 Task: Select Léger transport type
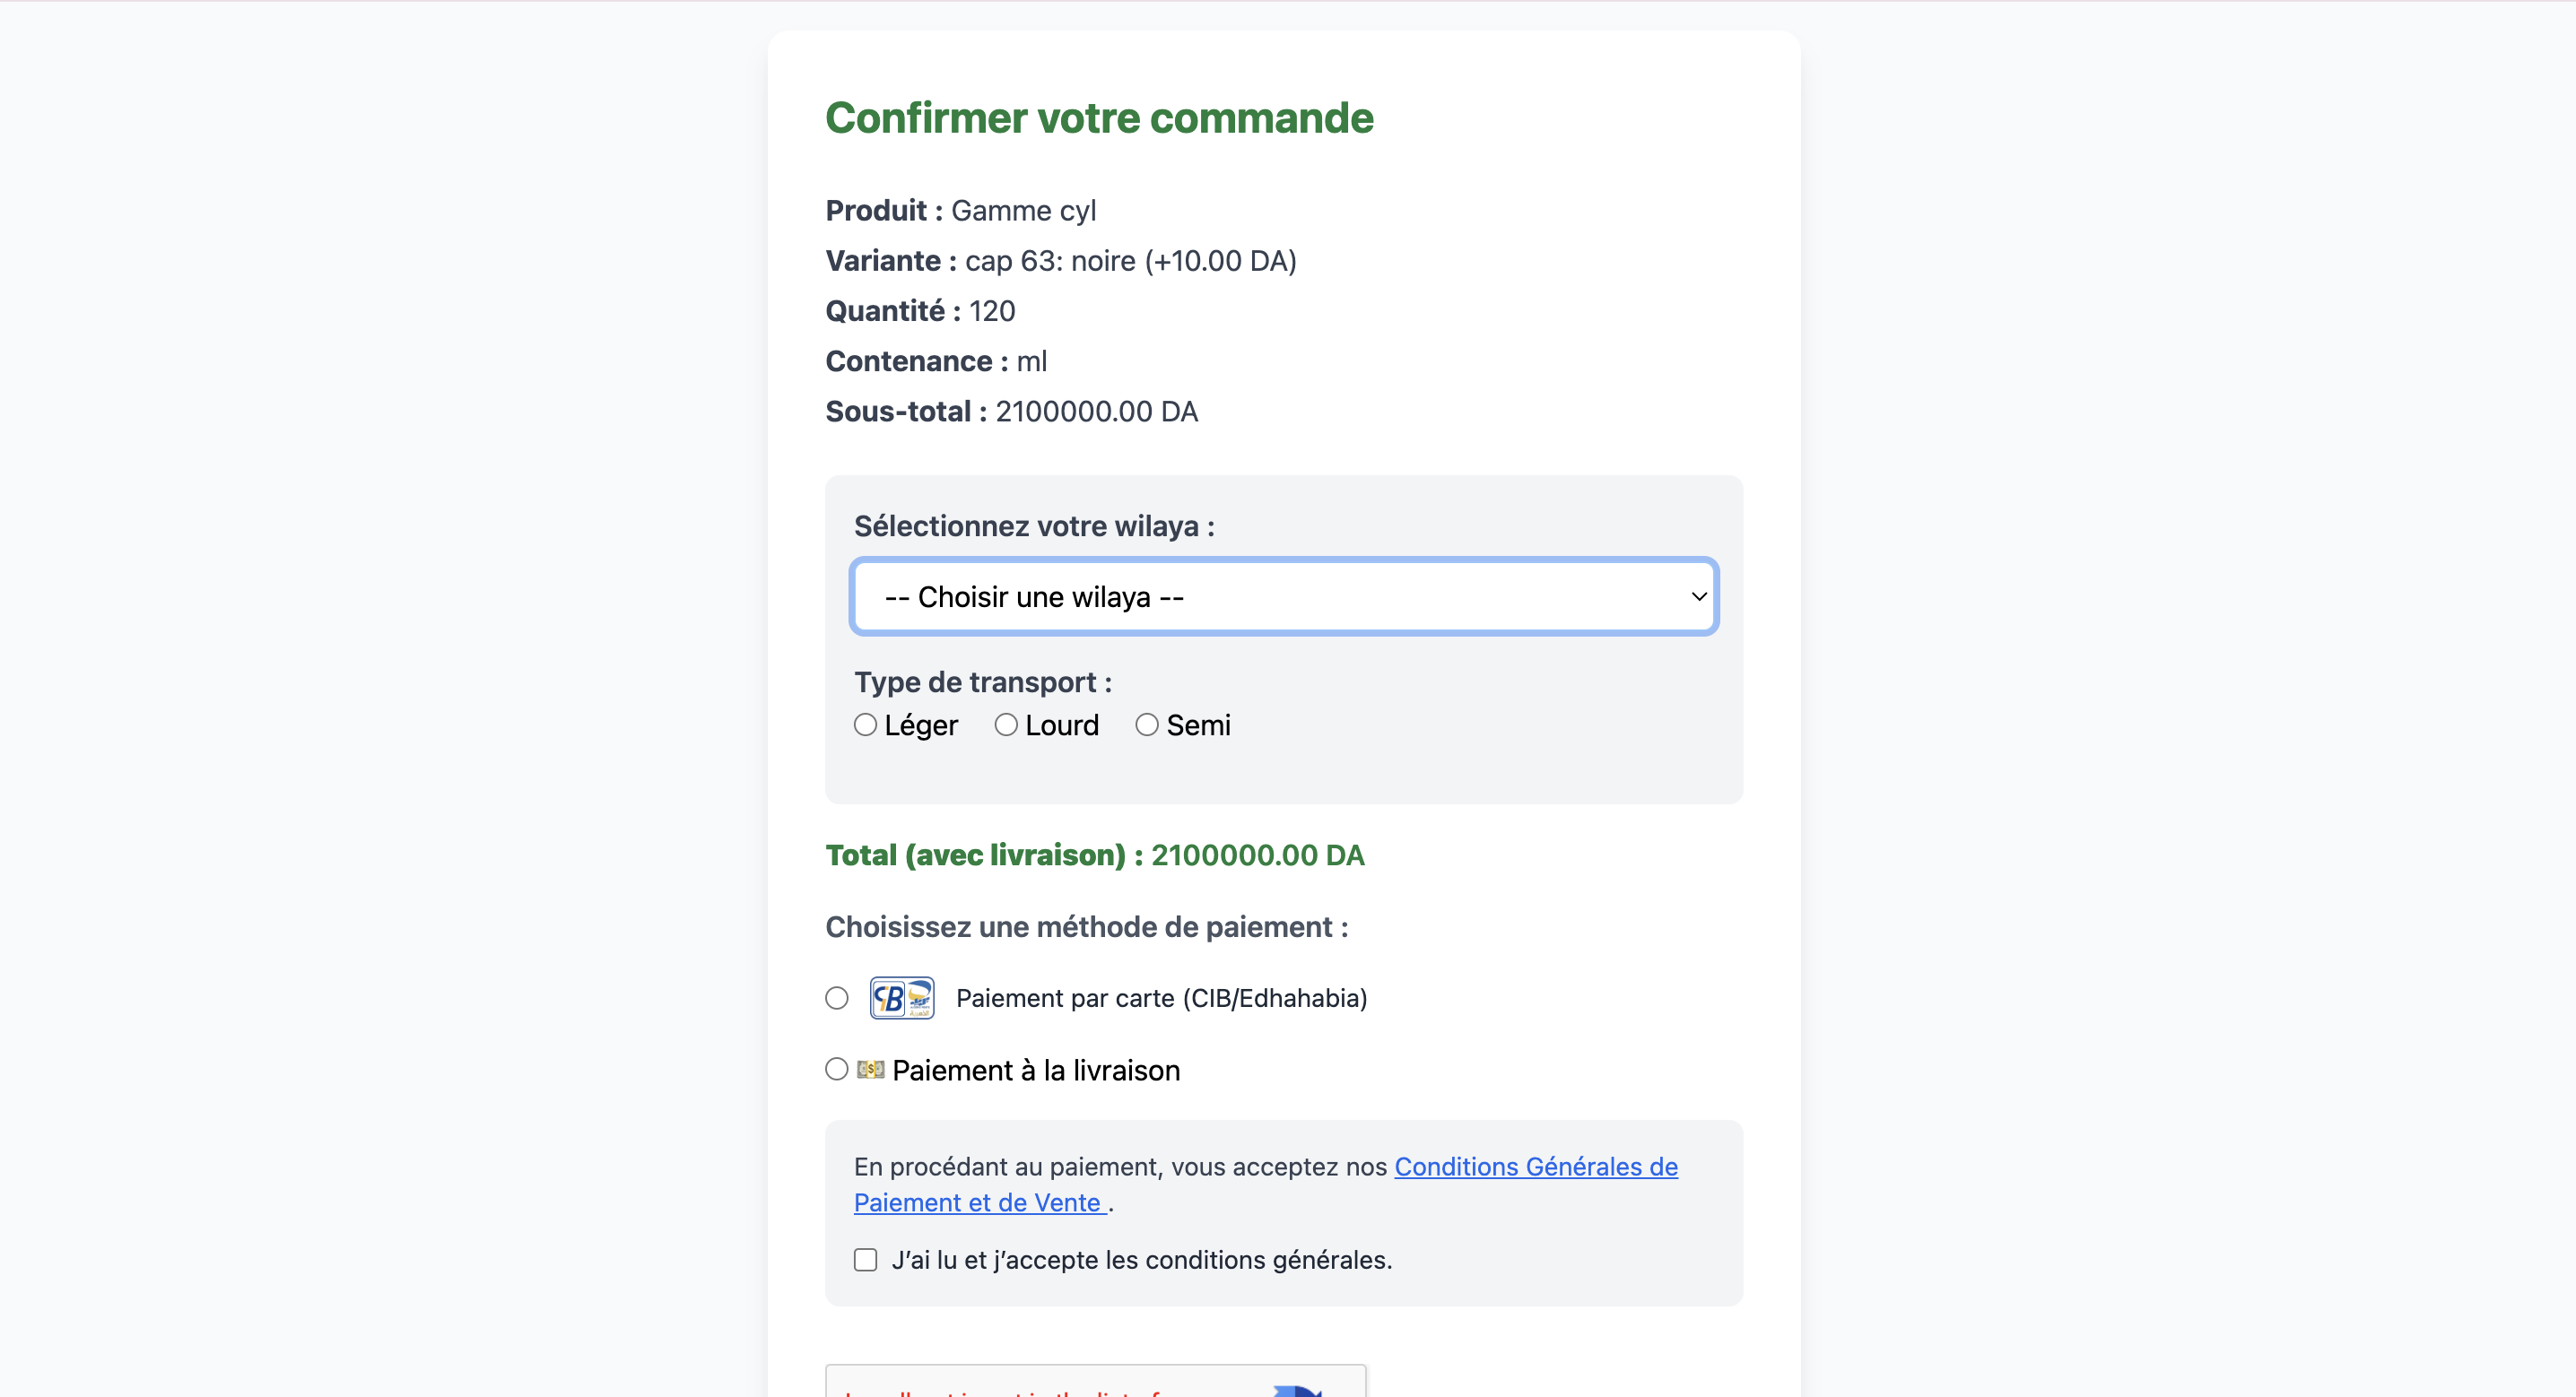coord(865,724)
